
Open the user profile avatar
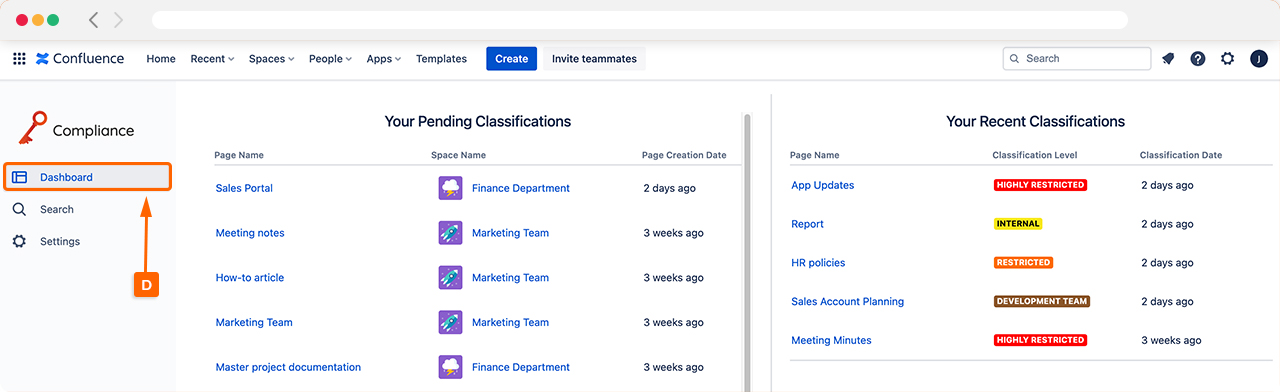coord(1259,59)
